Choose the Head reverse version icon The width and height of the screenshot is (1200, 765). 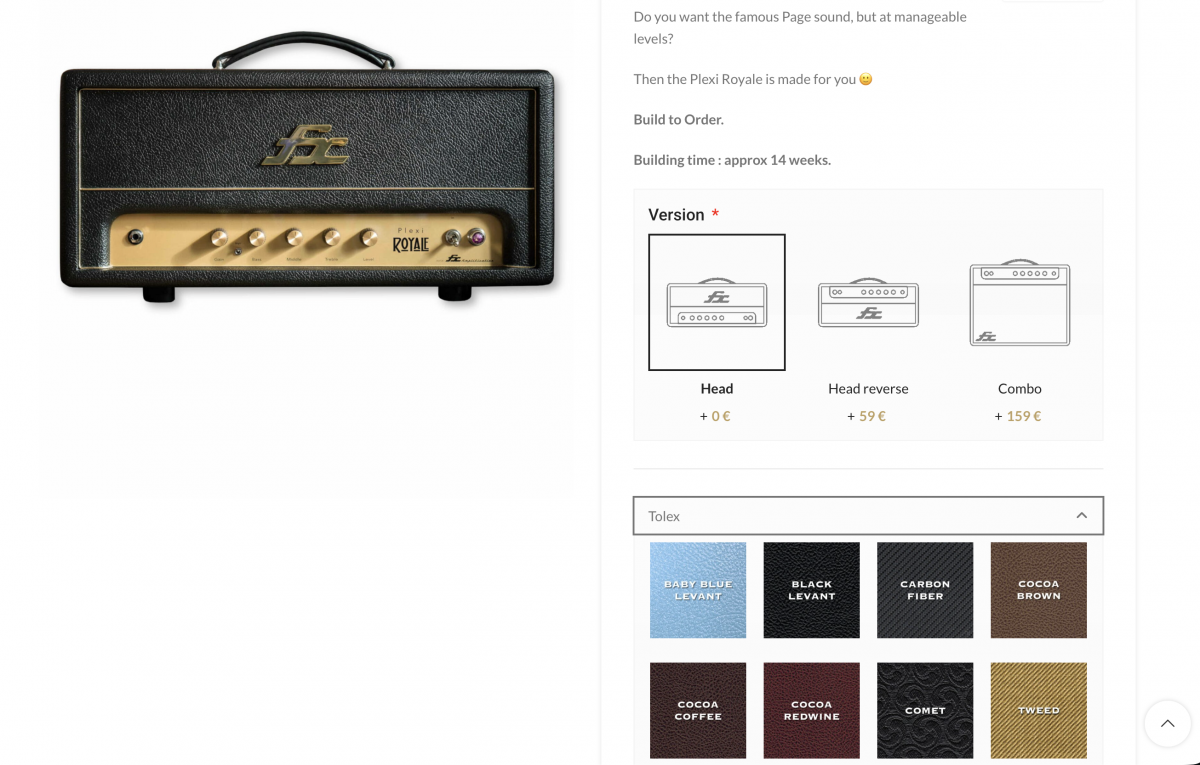point(868,302)
